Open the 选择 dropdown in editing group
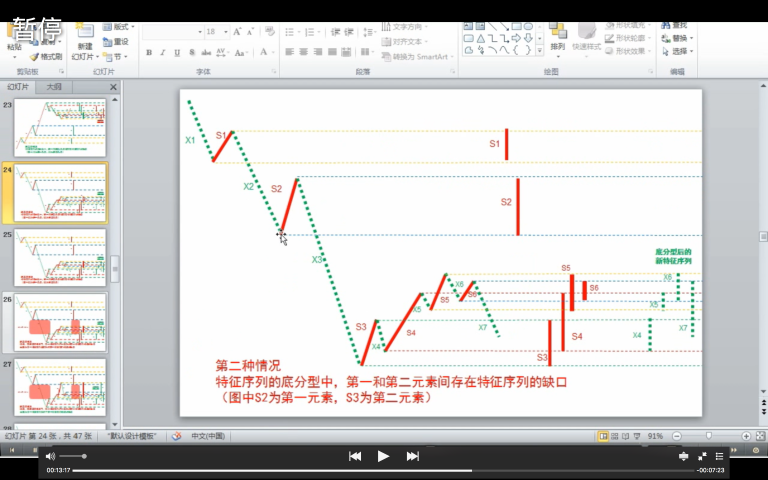Screen dimensions: 768x480 (x=680, y=51)
